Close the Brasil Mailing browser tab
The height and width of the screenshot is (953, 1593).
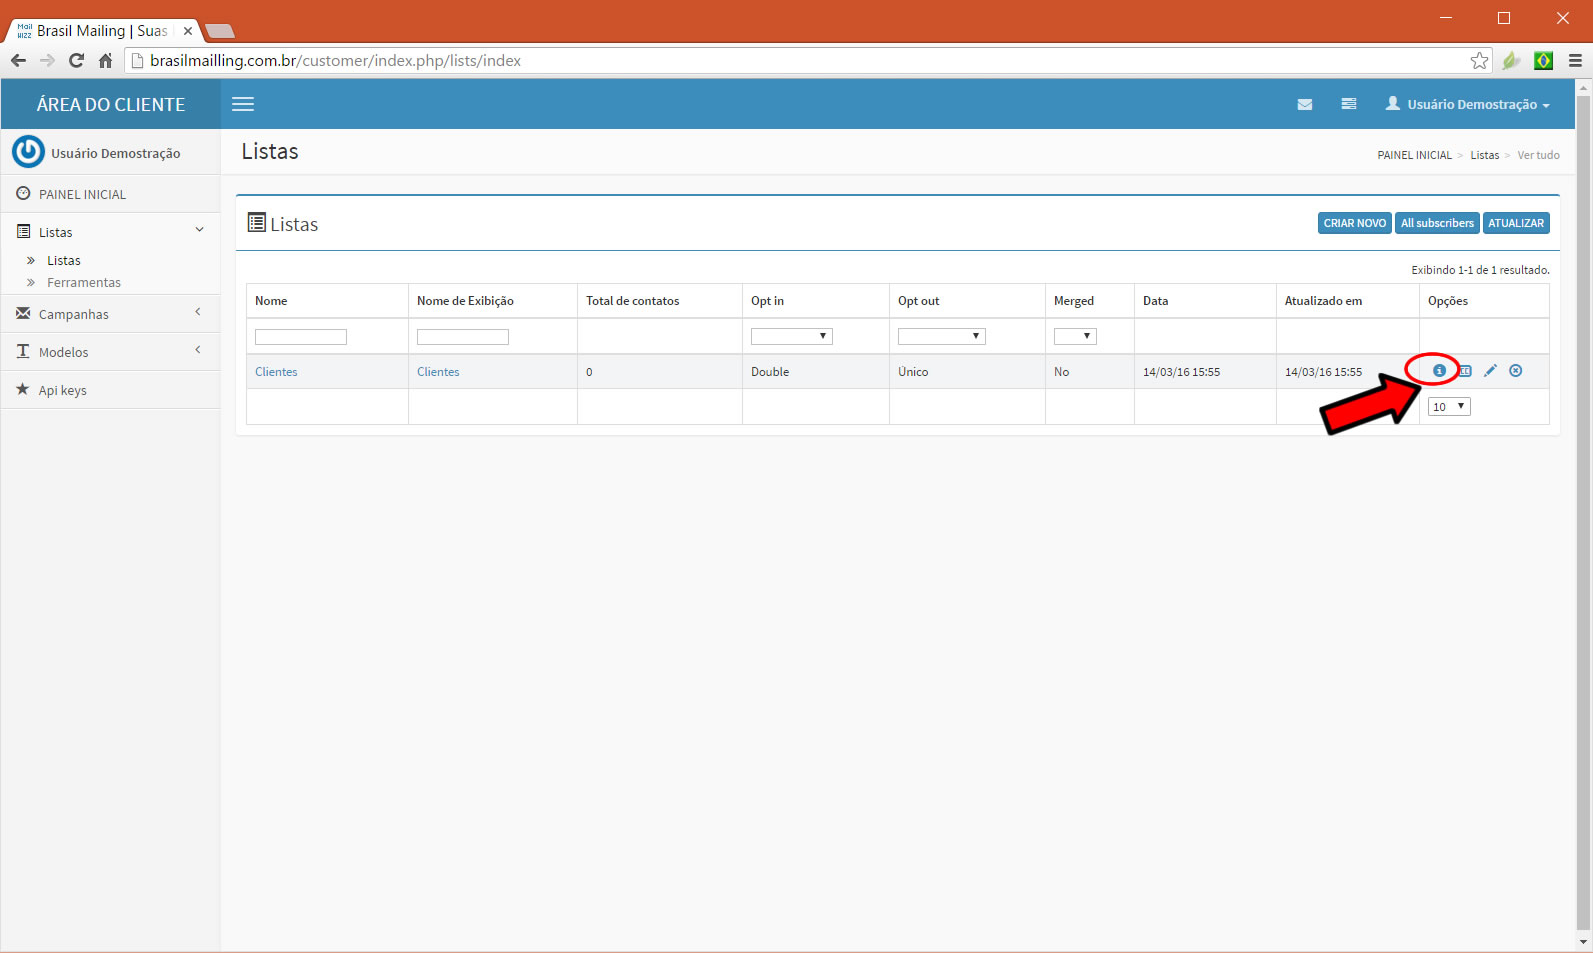coord(188,31)
